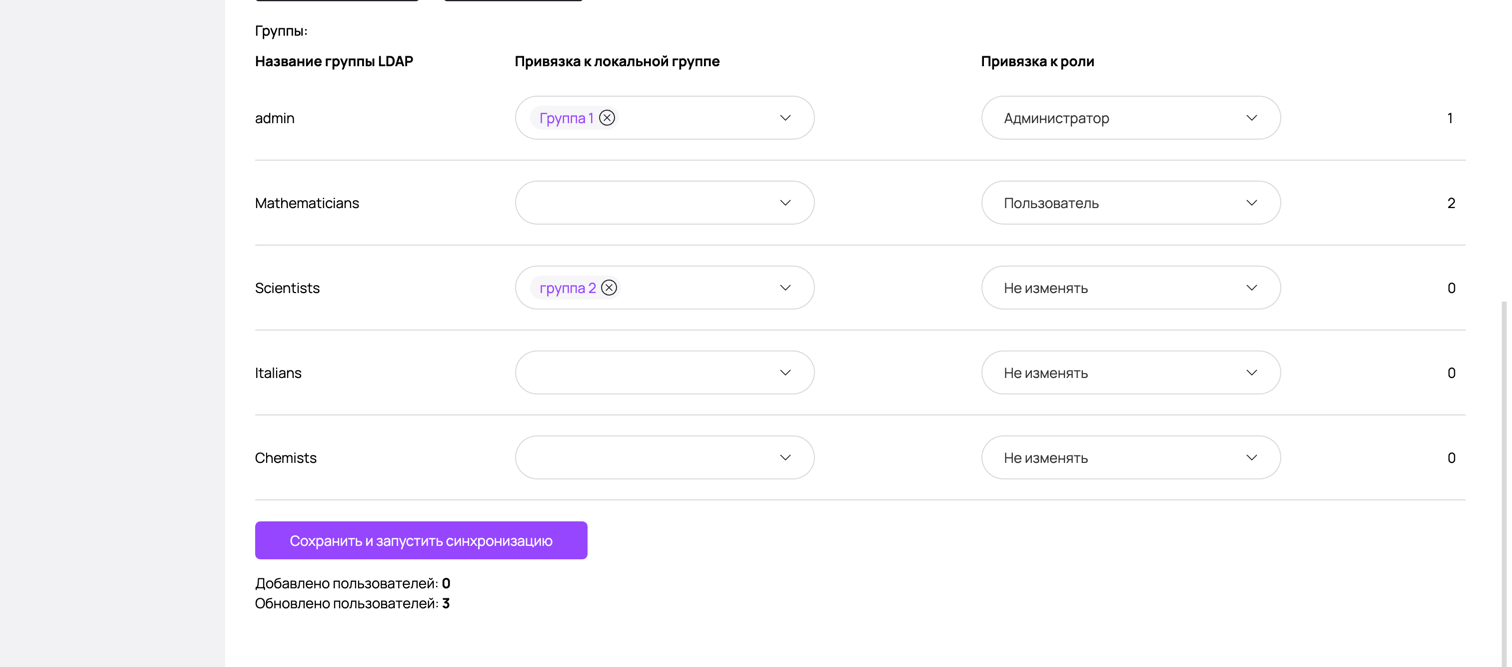Click the second underlined field above «Группы:»
This screenshot has width=1512, height=667.
tap(513, 2)
